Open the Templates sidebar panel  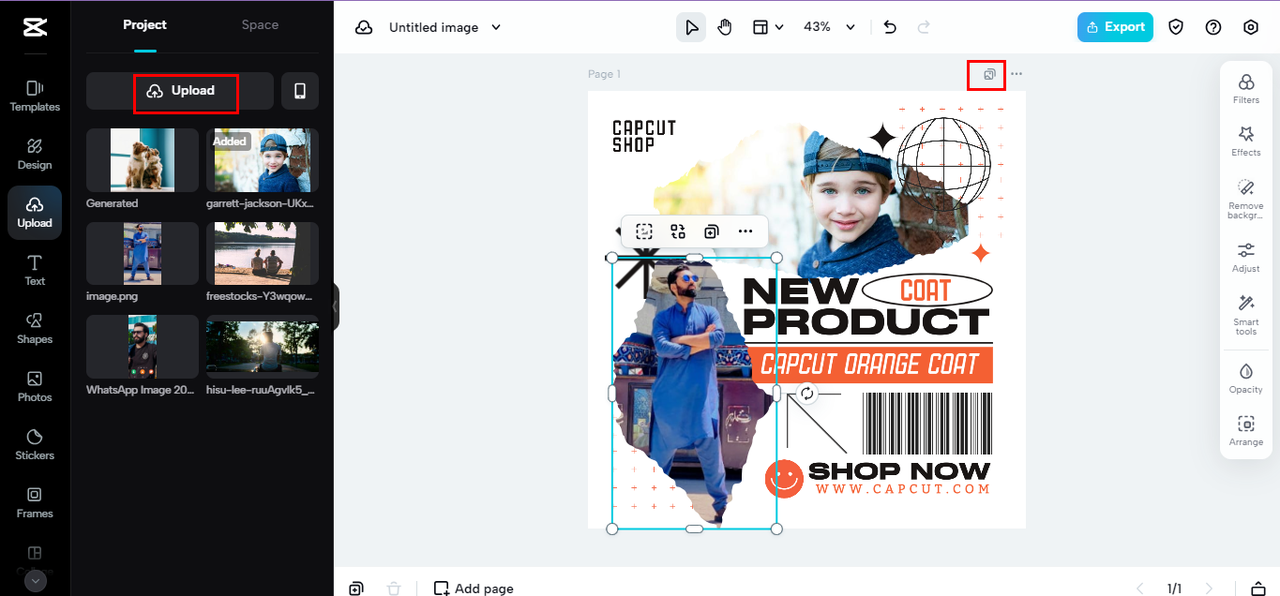pyautogui.click(x=35, y=96)
